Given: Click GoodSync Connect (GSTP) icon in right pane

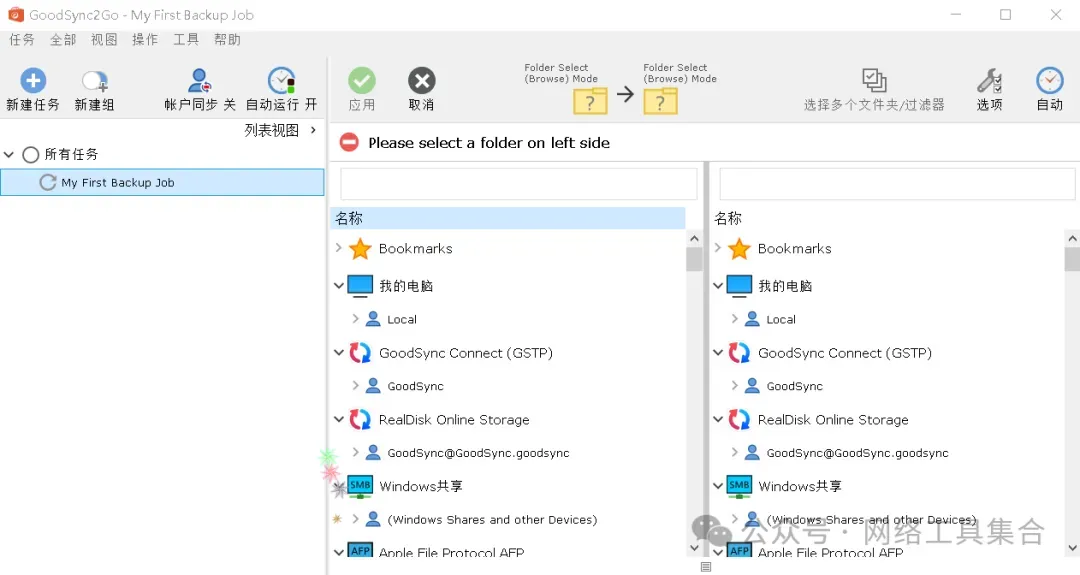Looking at the screenshot, I should tap(739, 353).
